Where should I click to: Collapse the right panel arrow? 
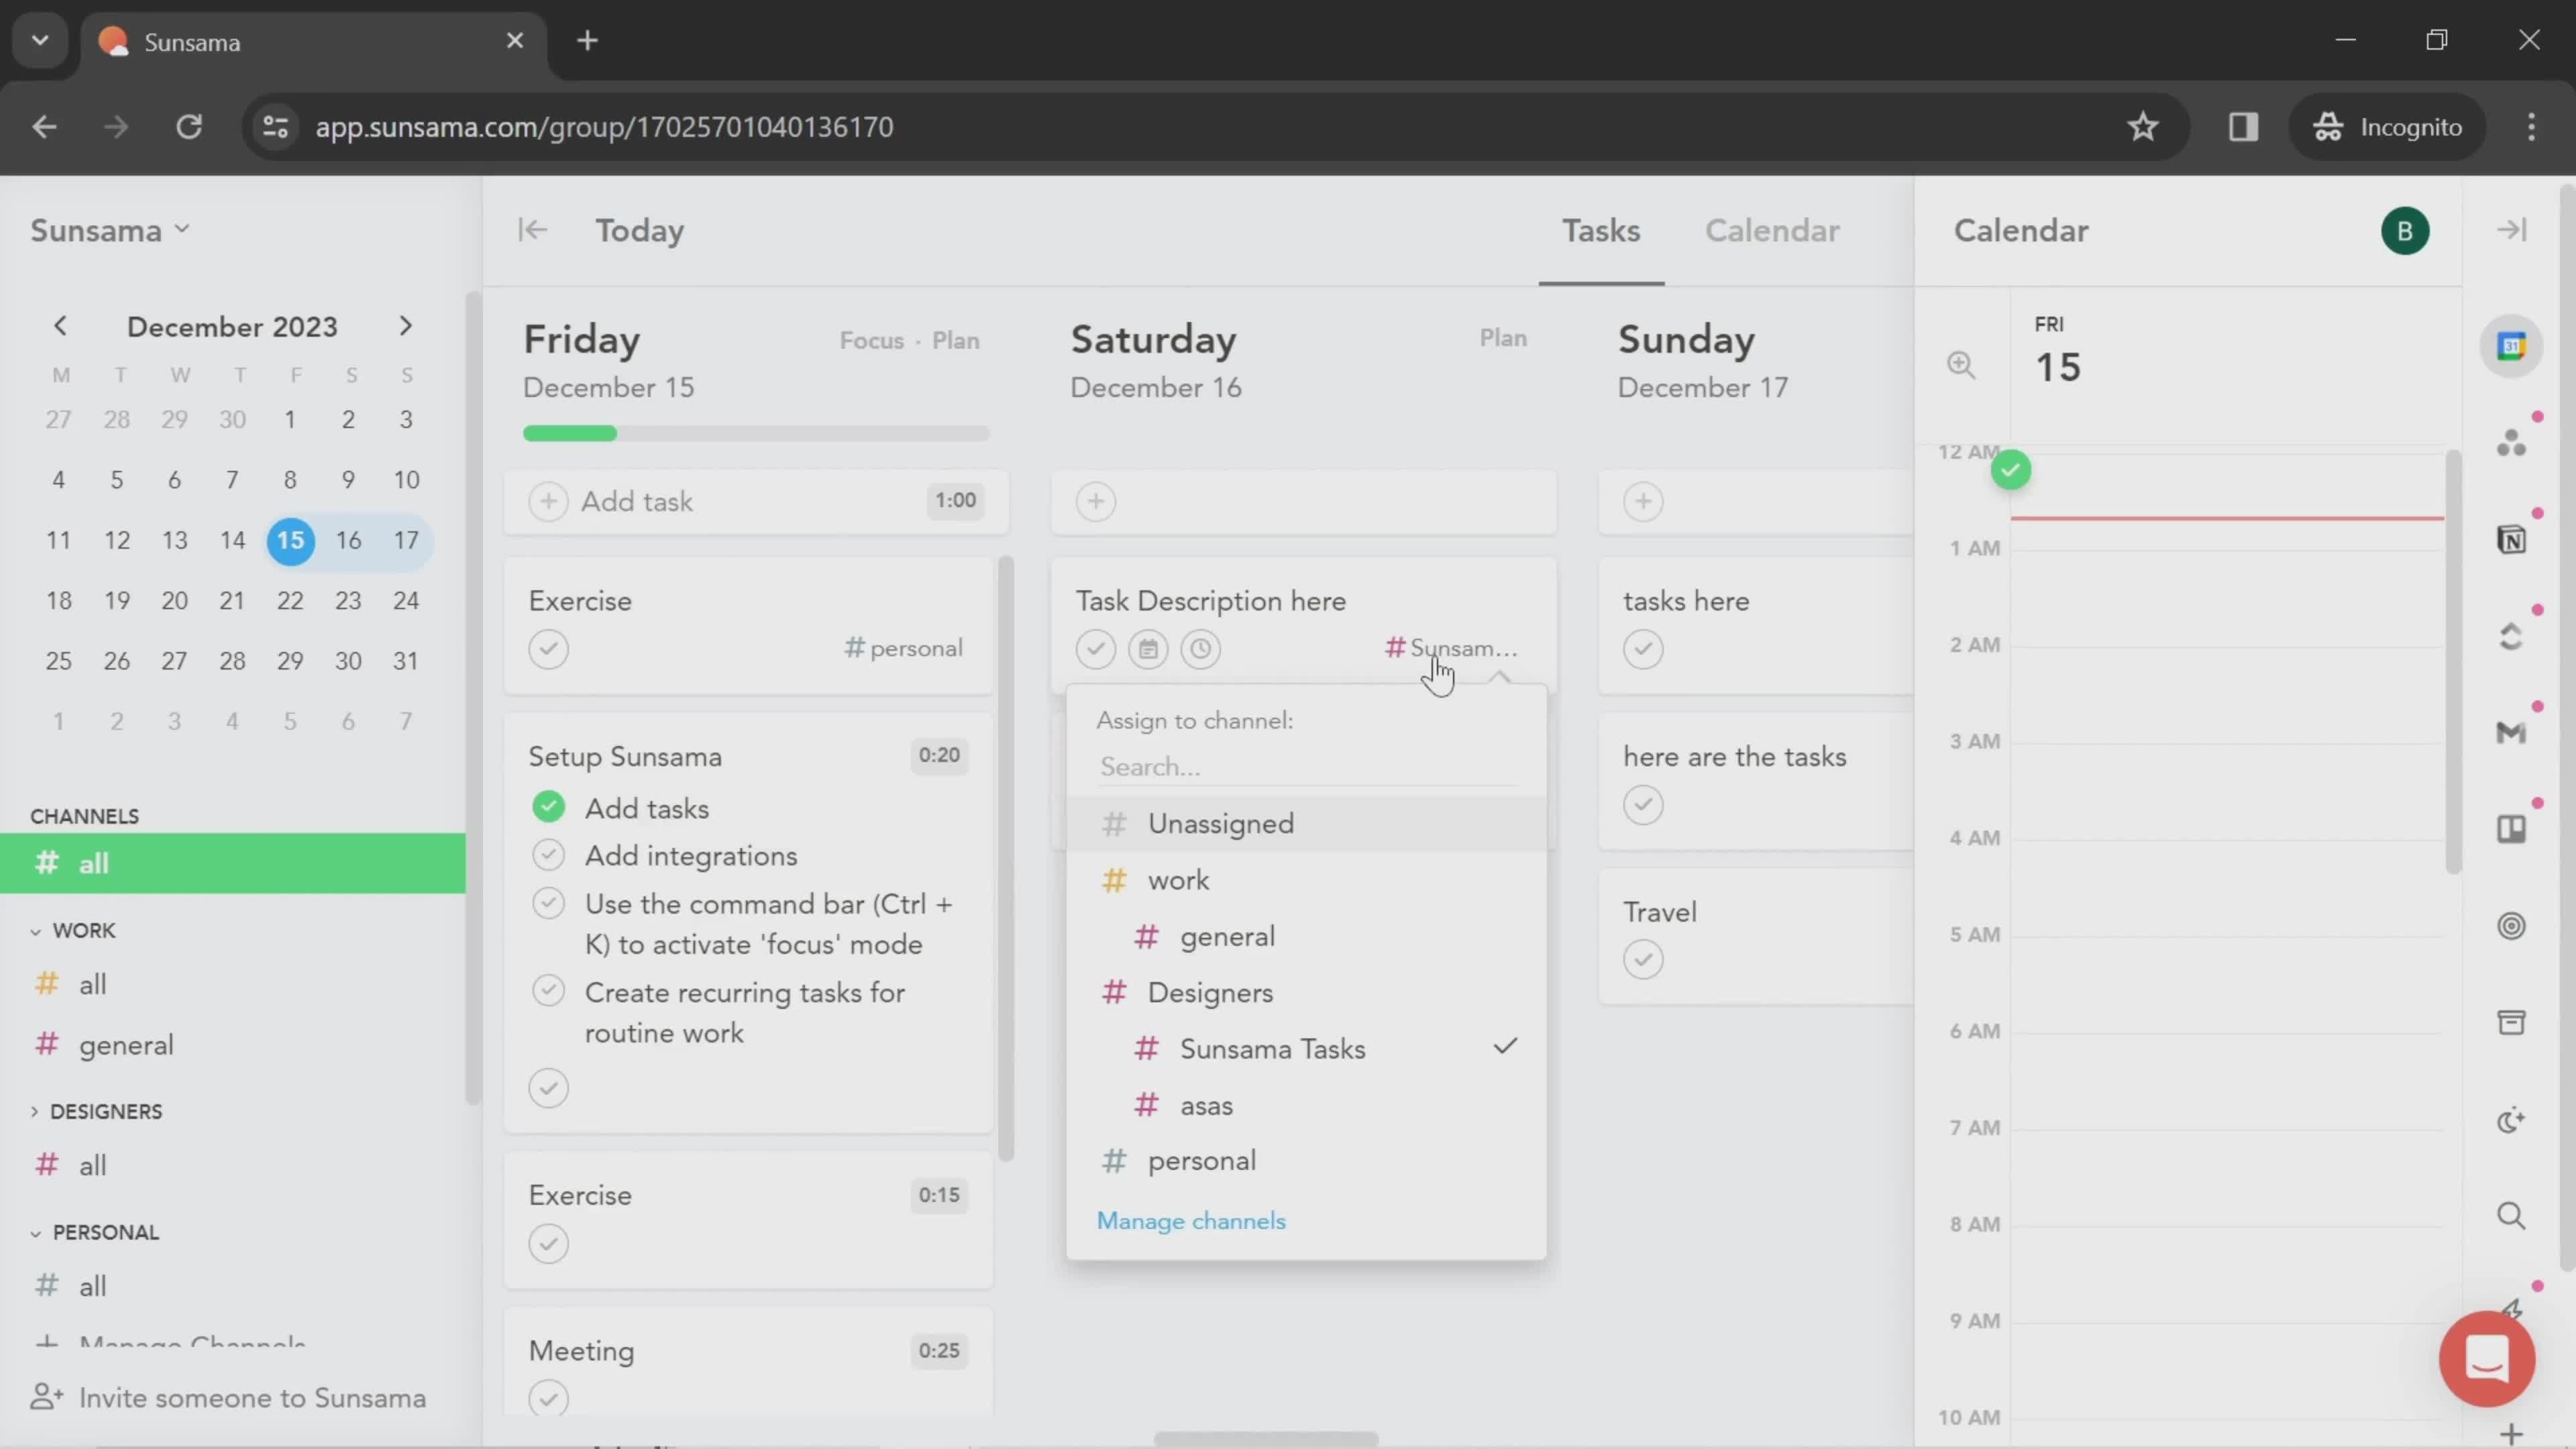[2511, 230]
